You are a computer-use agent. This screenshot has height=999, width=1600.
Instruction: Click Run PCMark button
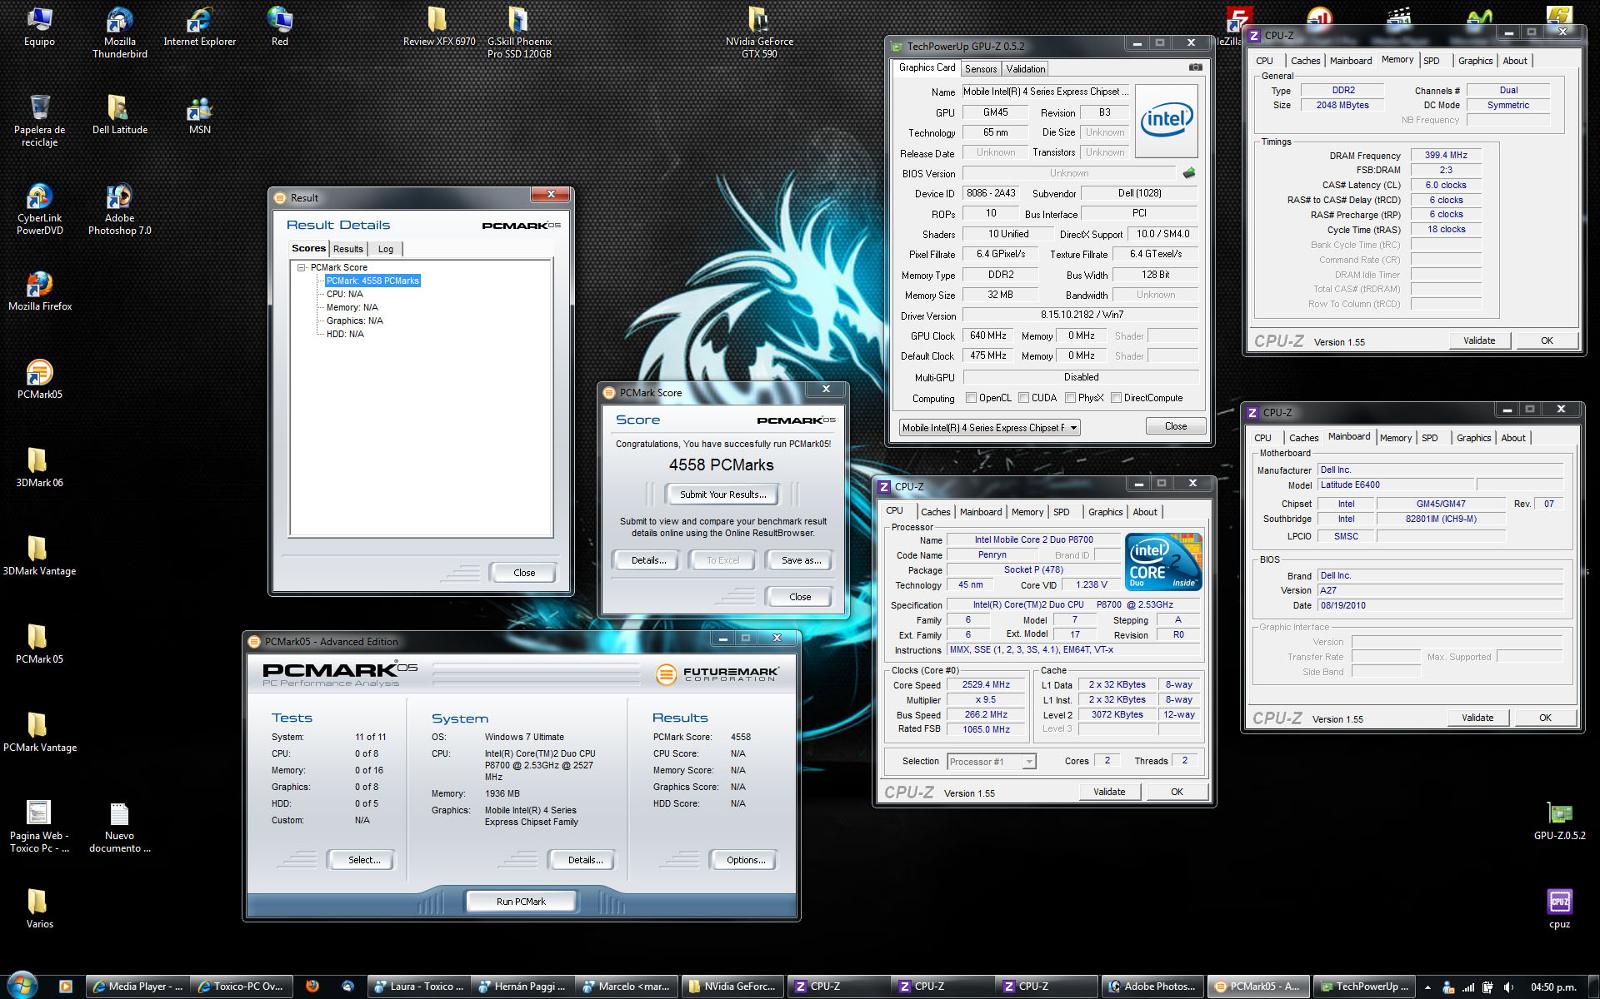coord(521,902)
